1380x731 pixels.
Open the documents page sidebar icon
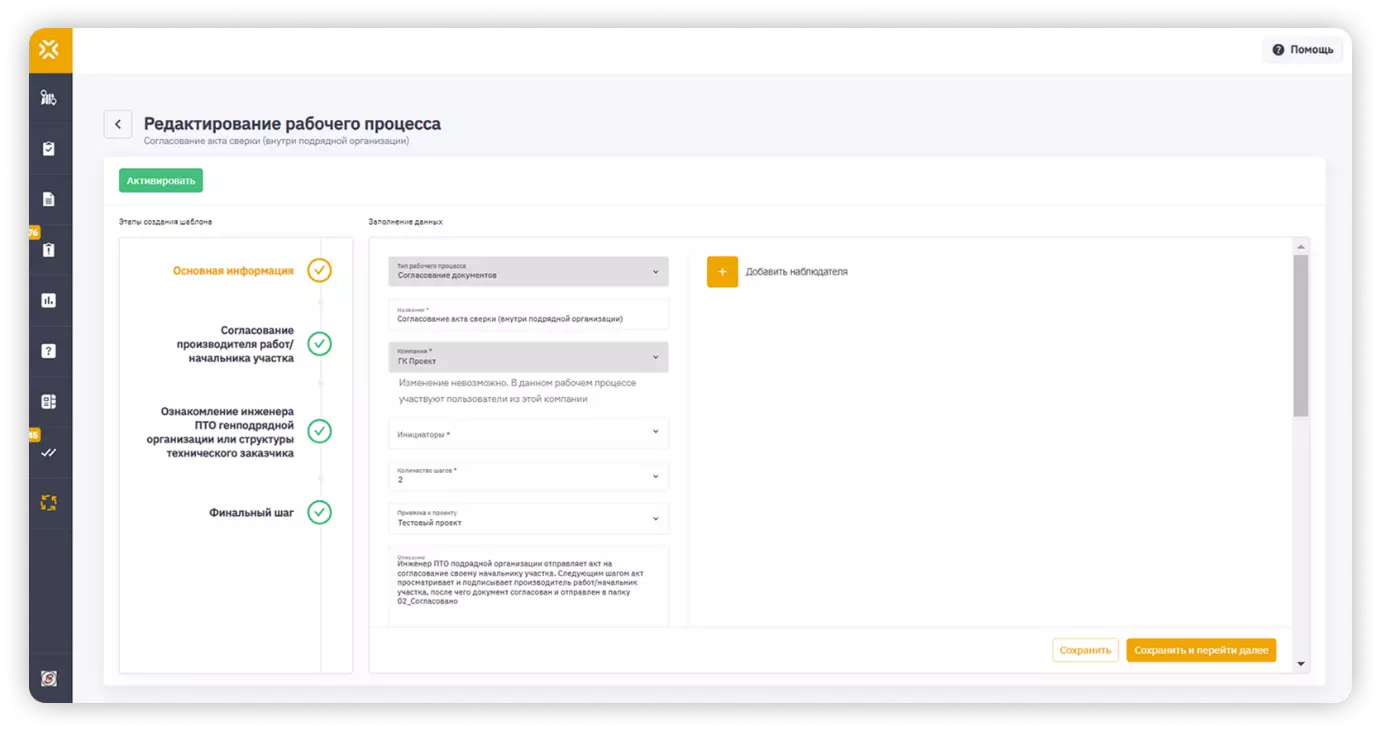click(x=49, y=199)
